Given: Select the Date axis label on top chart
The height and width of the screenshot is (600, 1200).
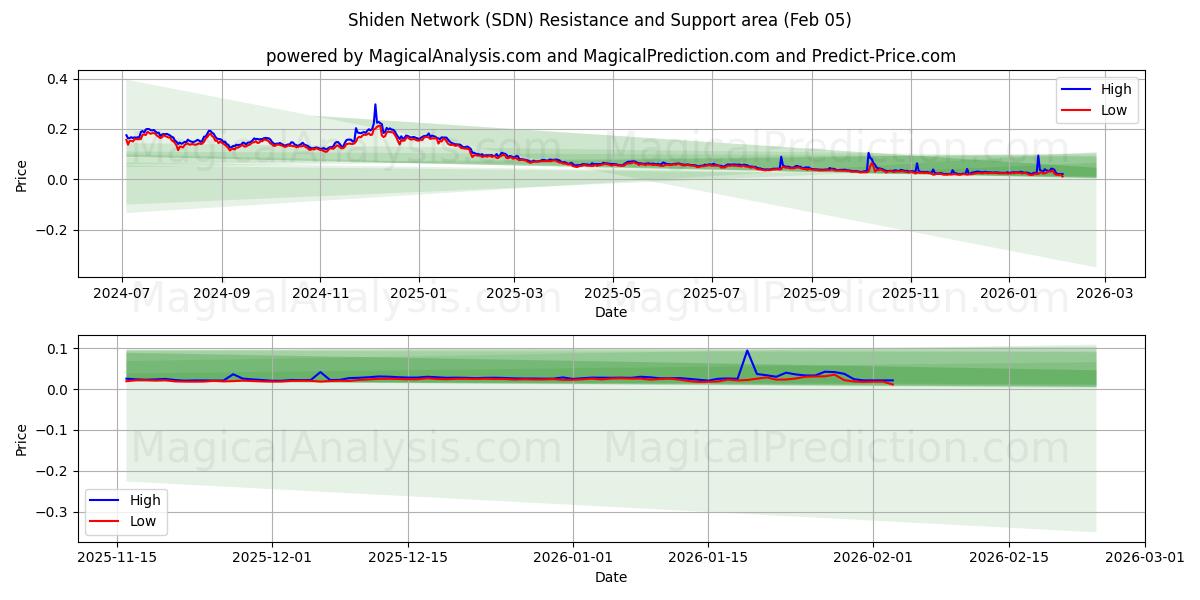Looking at the screenshot, I should 611,312.
